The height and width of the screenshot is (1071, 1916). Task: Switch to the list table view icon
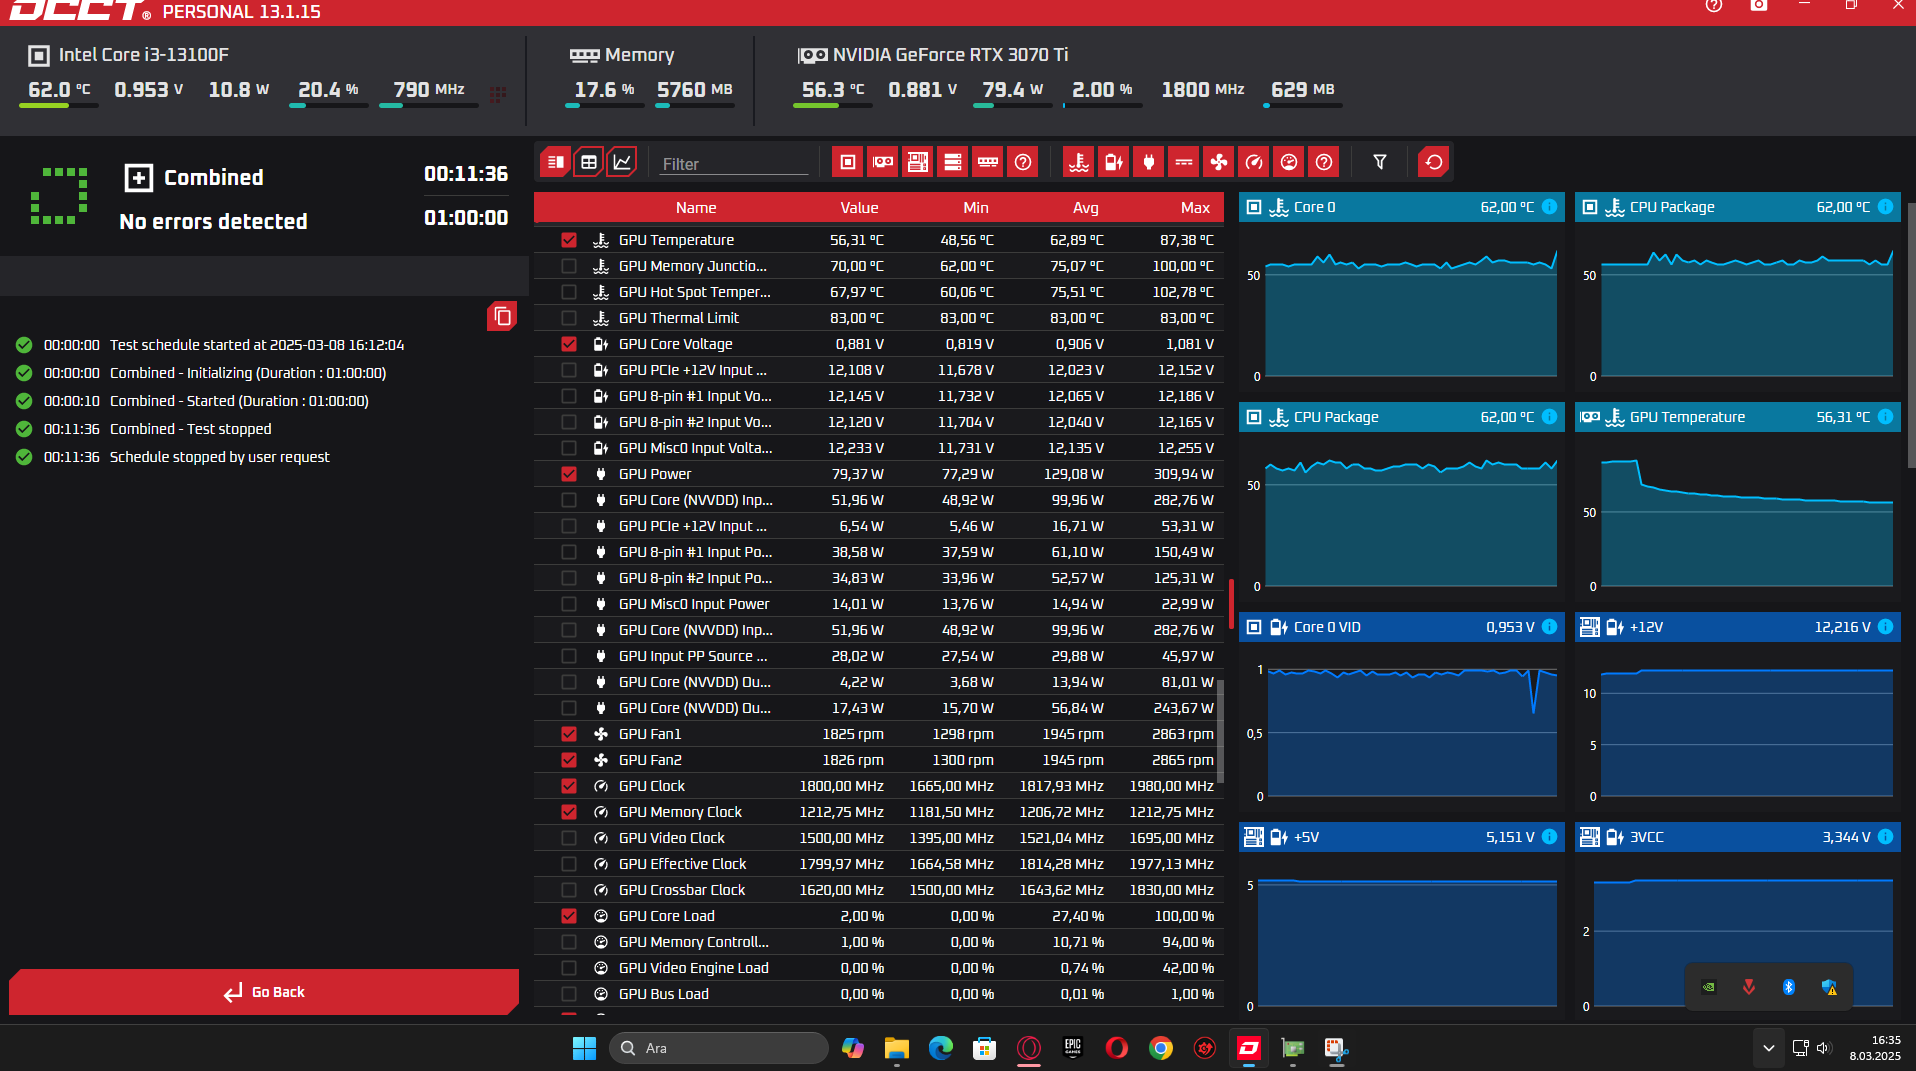point(556,162)
